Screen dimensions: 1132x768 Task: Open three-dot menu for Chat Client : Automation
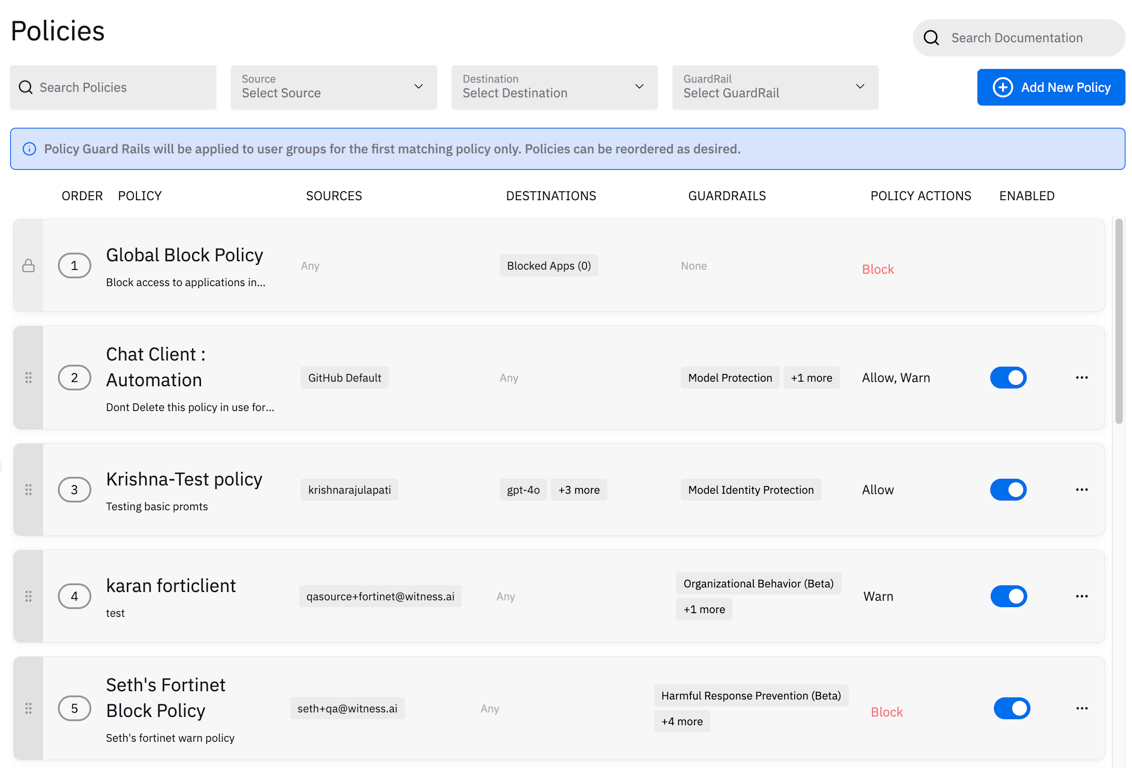click(1081, 378)
